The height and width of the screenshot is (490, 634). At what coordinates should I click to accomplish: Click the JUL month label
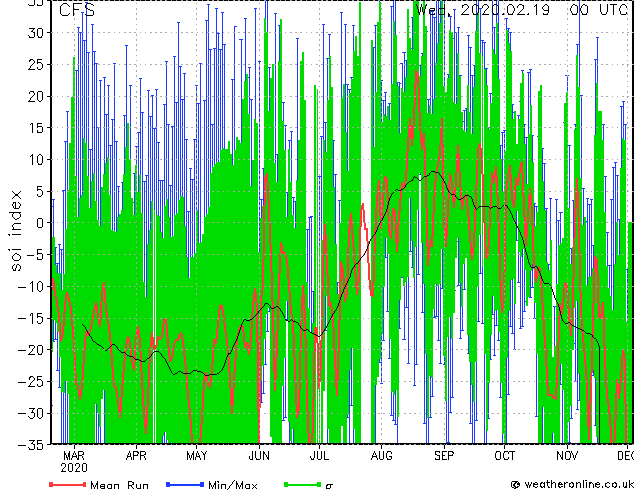click(319, 456)
